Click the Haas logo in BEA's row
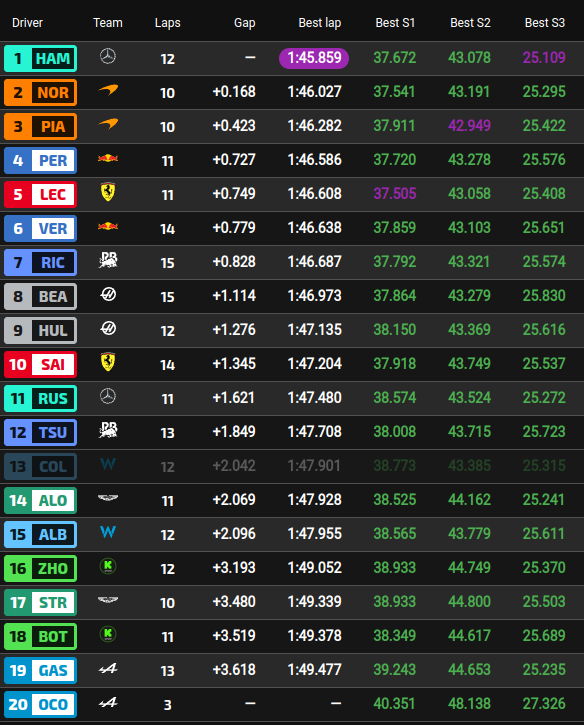This screenshot has height=725, width=584. 108,295
